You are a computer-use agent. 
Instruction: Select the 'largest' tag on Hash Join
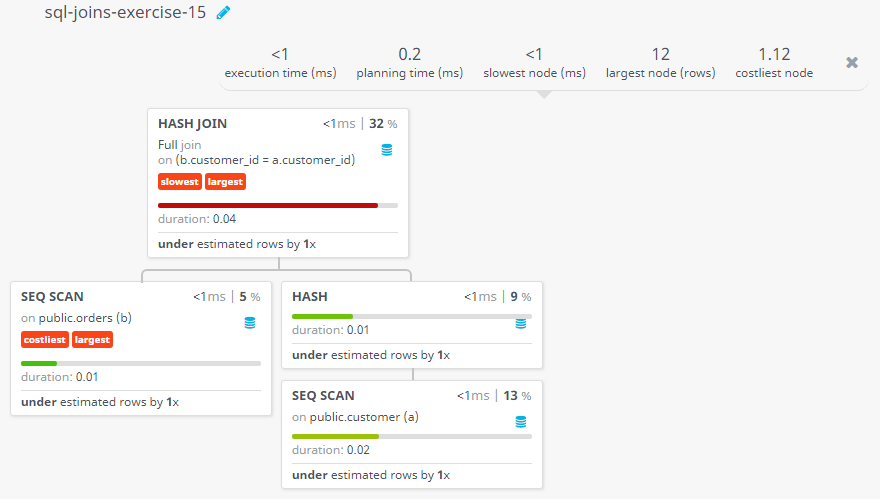(225, 182)
